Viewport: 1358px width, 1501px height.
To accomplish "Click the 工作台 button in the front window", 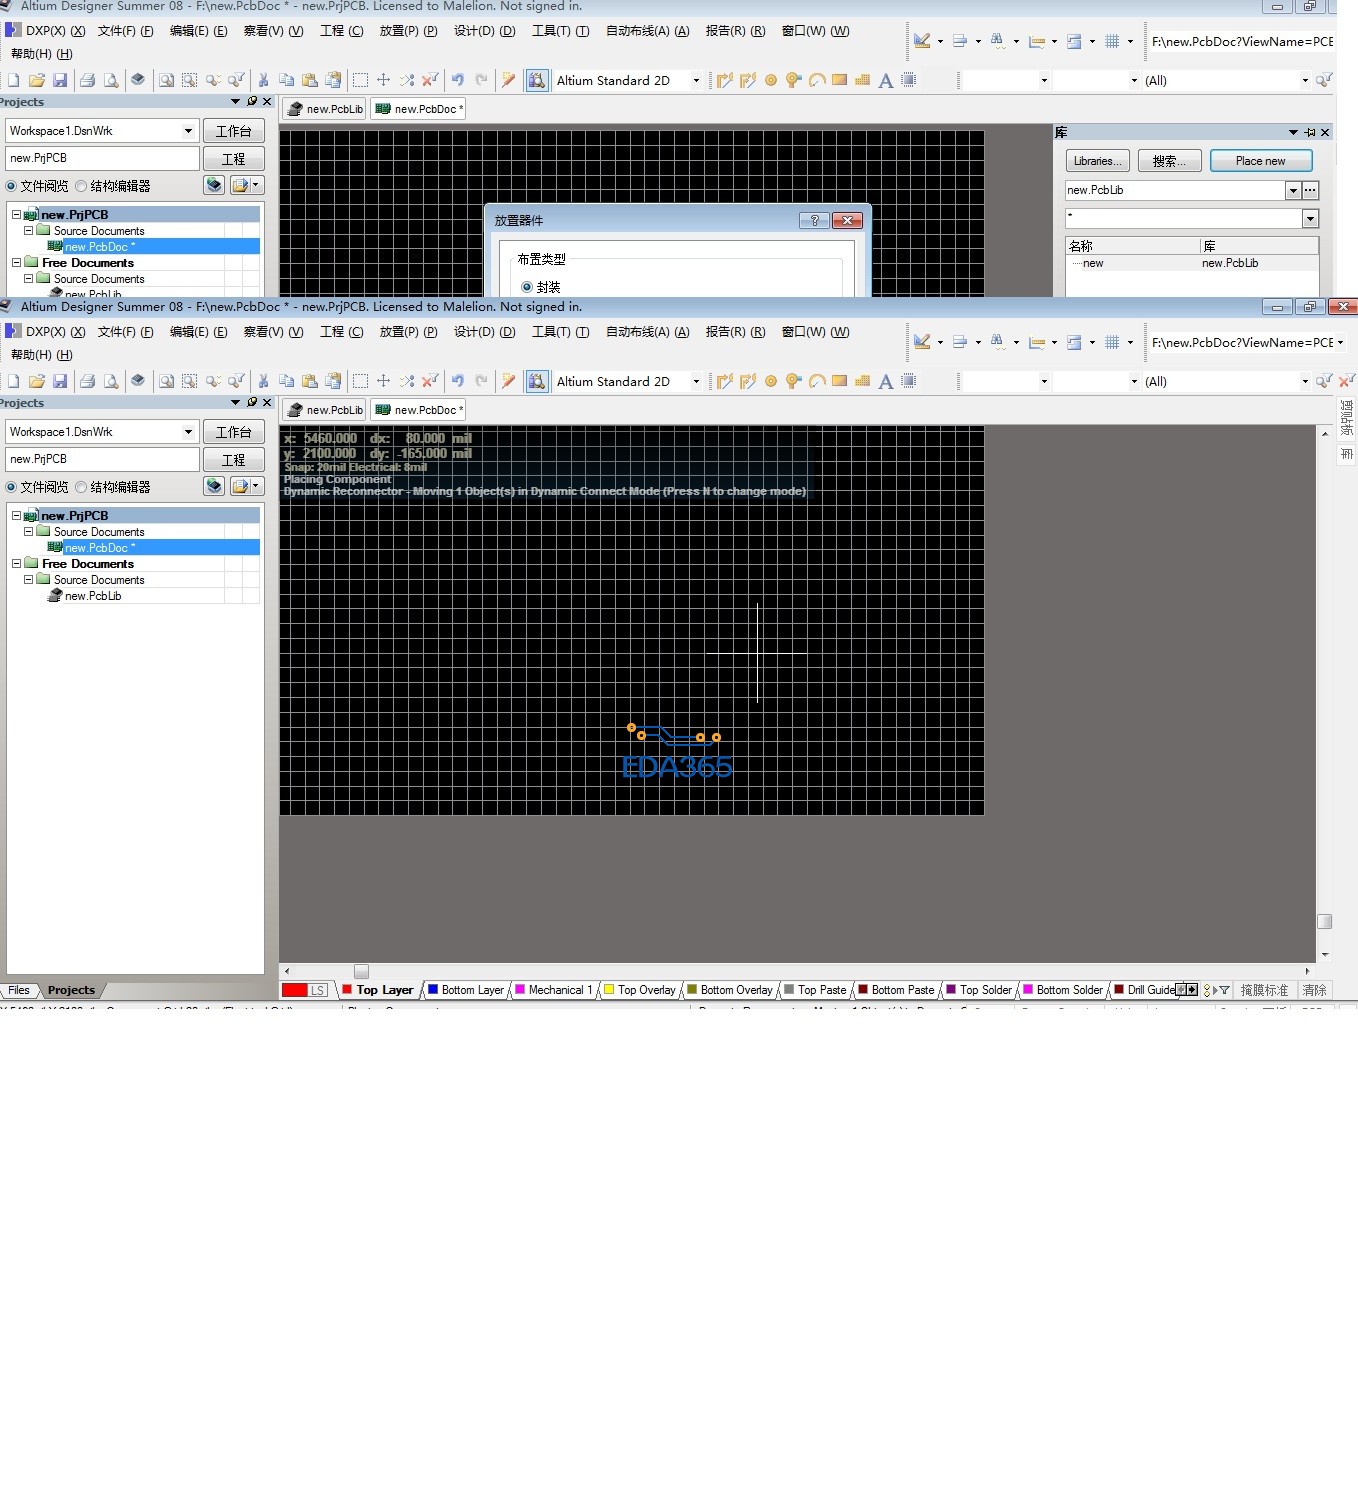I will coord(234,432).
